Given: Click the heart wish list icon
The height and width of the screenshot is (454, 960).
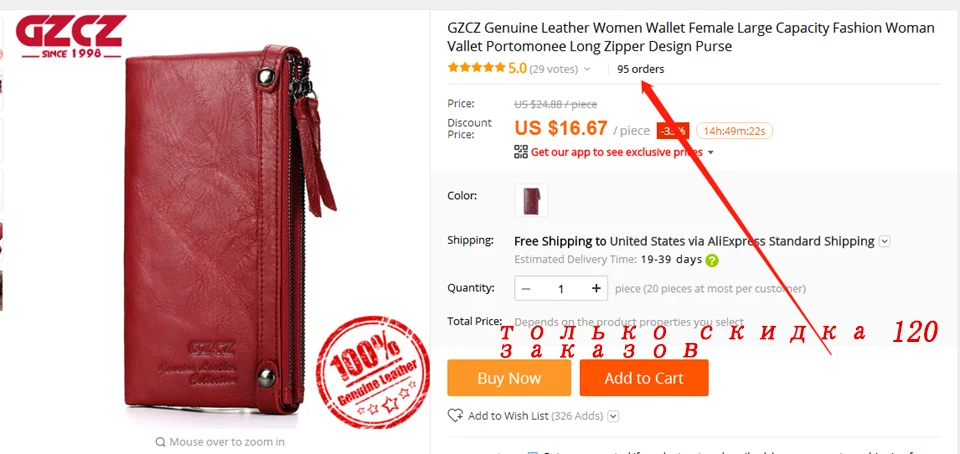Looking at the screenshot, I should [456, 416].
